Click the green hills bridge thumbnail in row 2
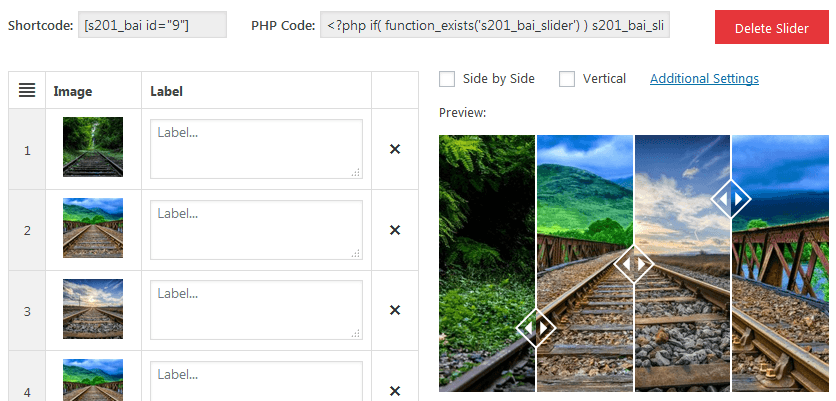 93,228
